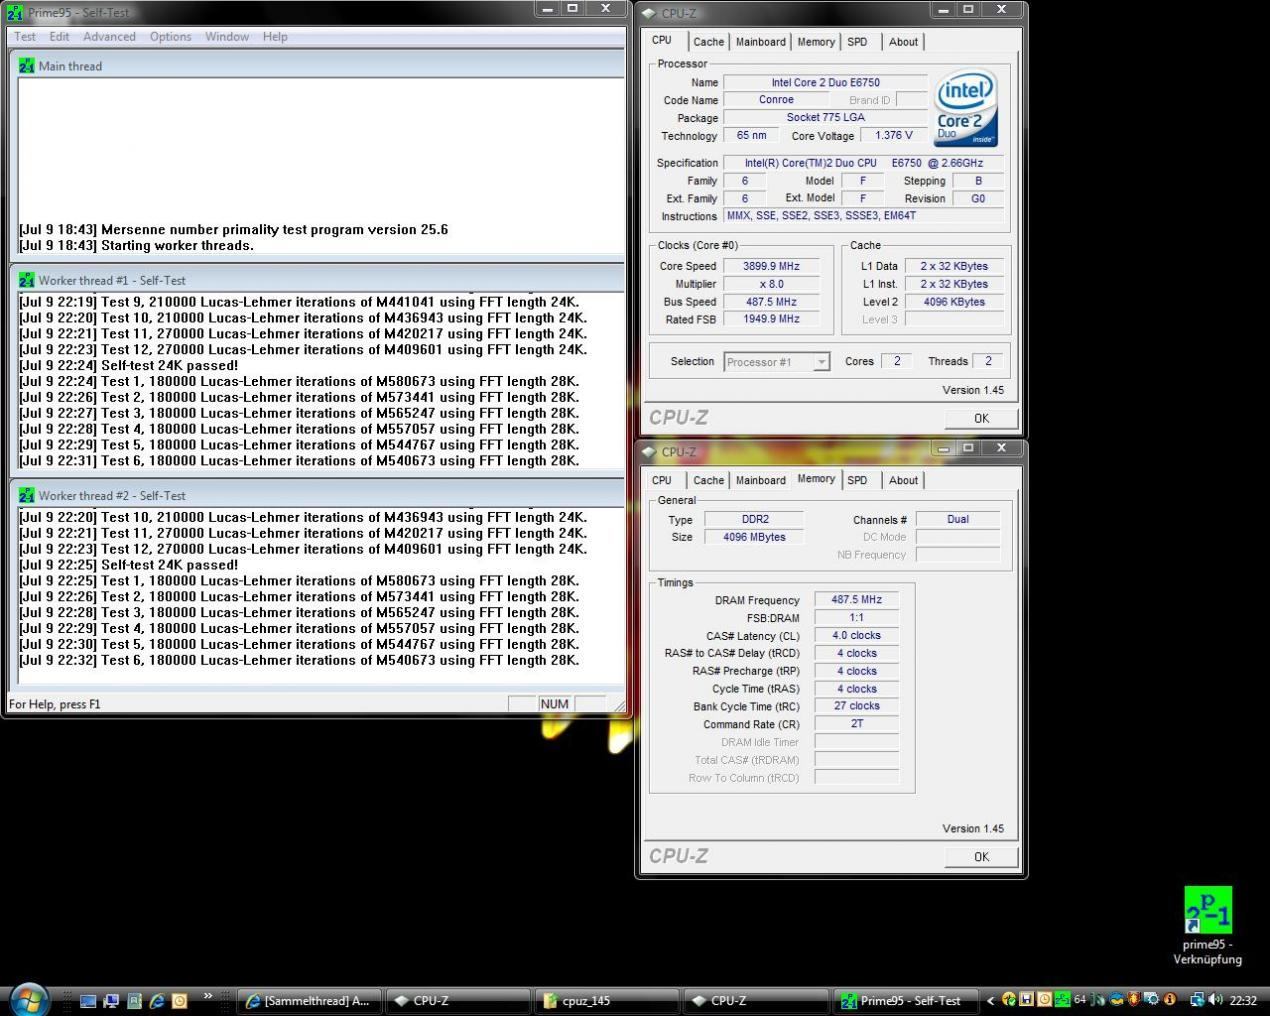Switch to SPD tab in CPU-Z processor window
This screenshot has height=1016, width=1270.
[x=857, y=42]
